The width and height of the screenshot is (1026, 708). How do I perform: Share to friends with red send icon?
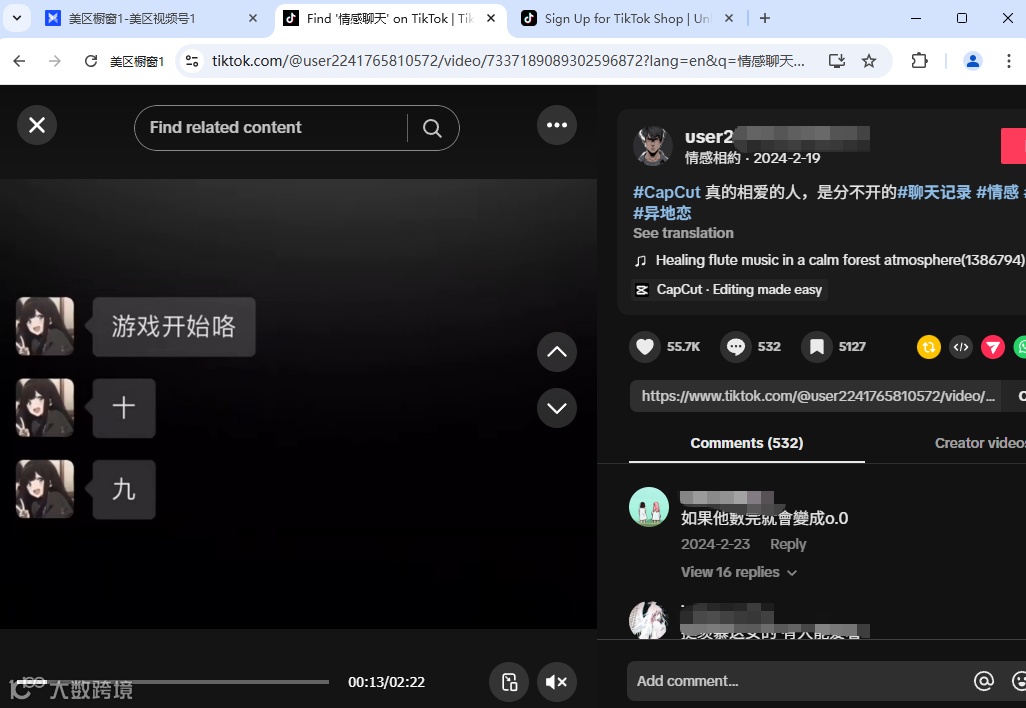(x=993, y=347)
